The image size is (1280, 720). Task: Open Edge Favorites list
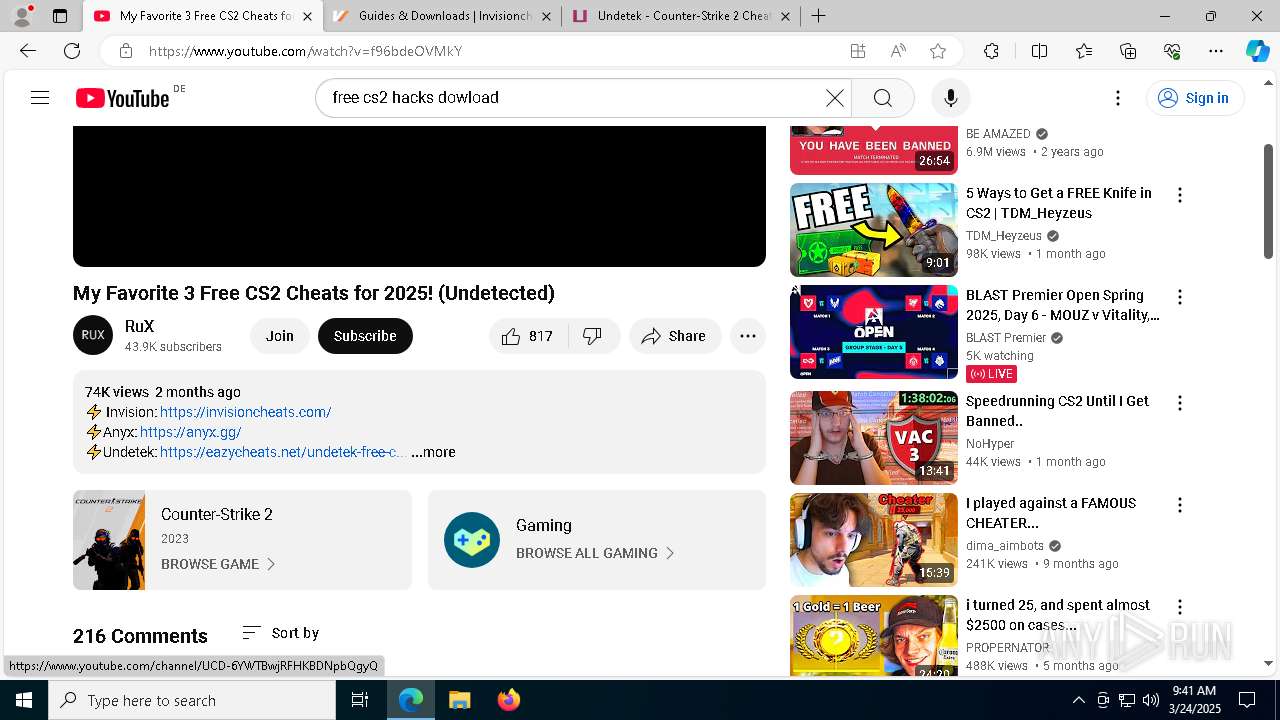[x=1084, y=51]
